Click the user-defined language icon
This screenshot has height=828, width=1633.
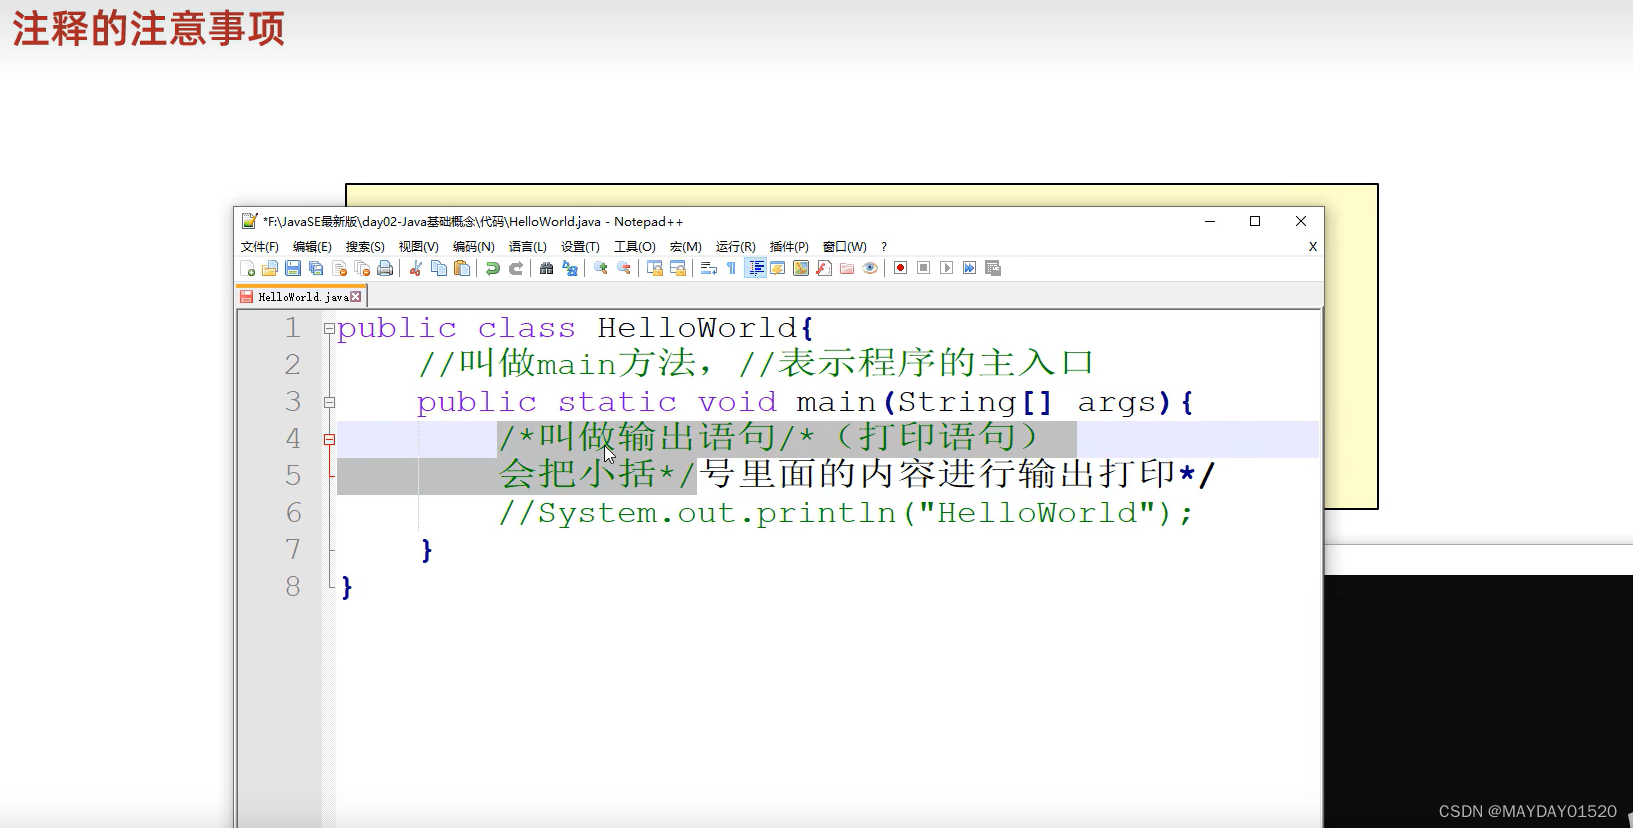point(777,268)
